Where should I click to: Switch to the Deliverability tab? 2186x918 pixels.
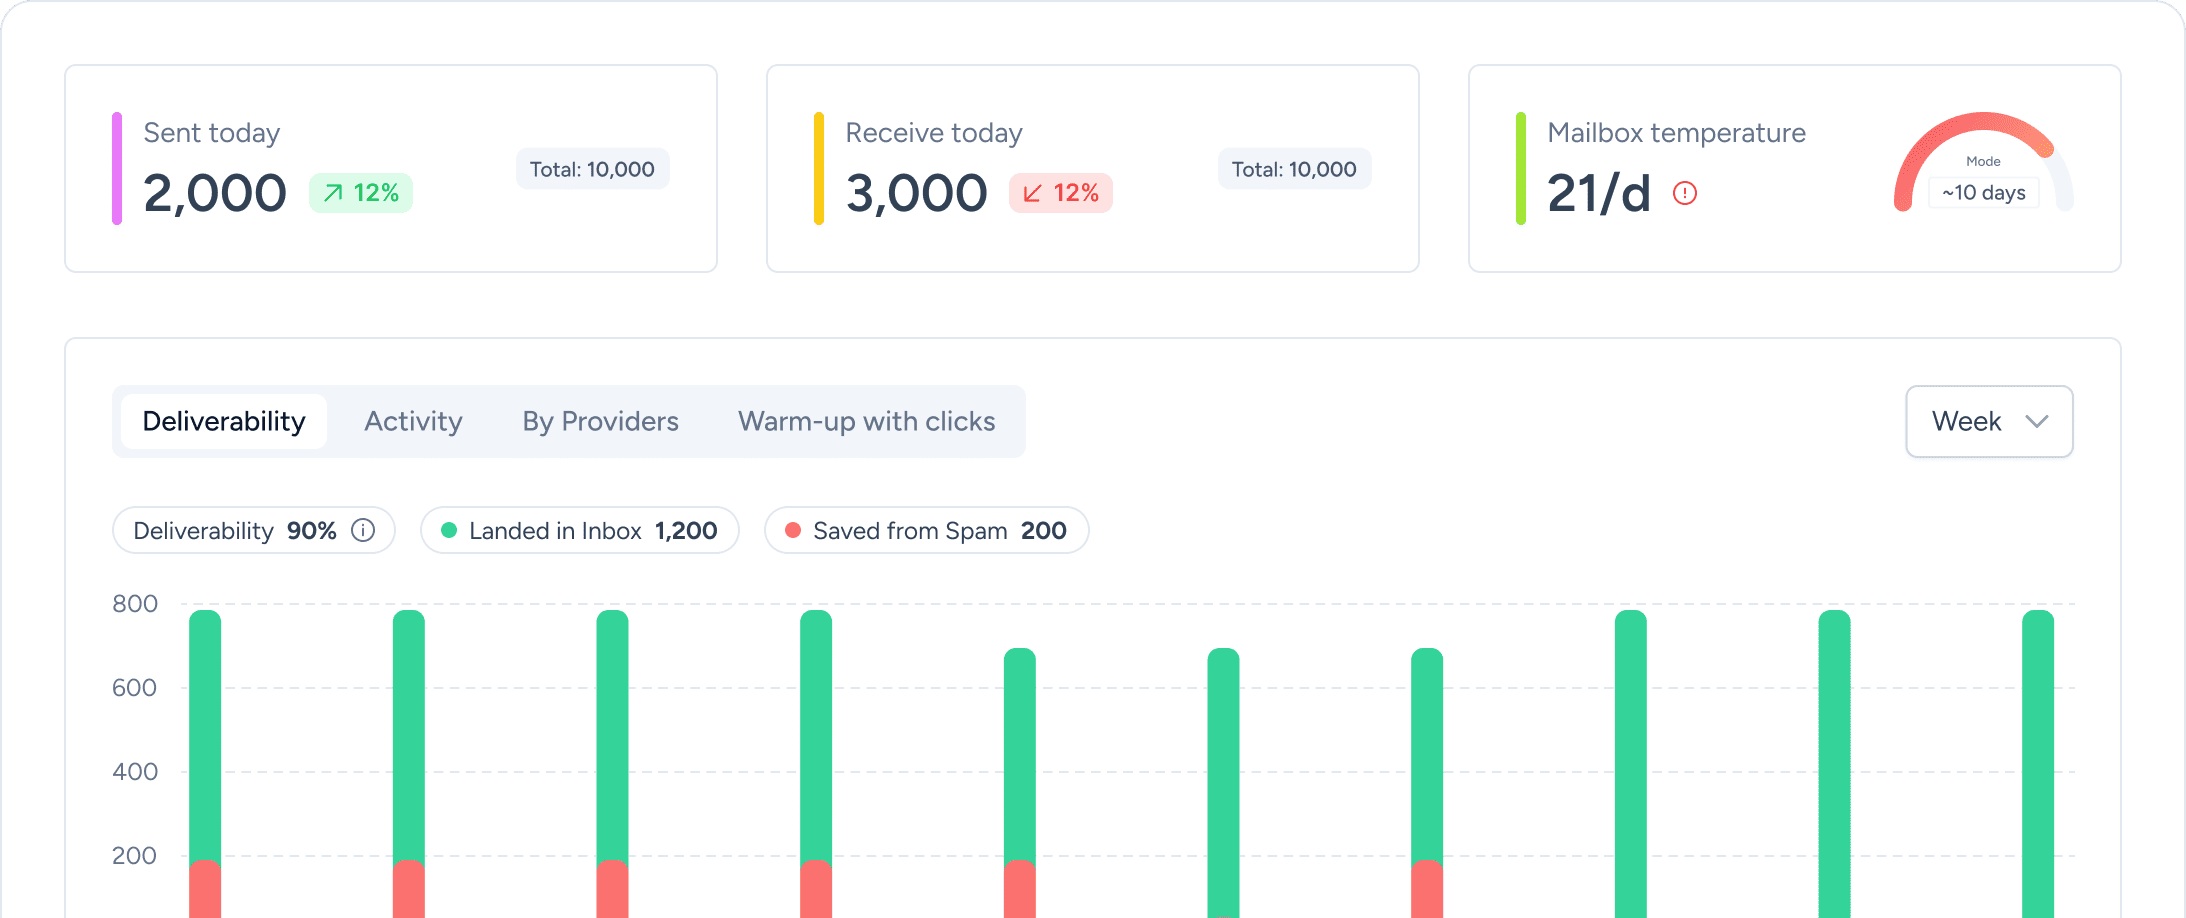(x=224, y=421)
